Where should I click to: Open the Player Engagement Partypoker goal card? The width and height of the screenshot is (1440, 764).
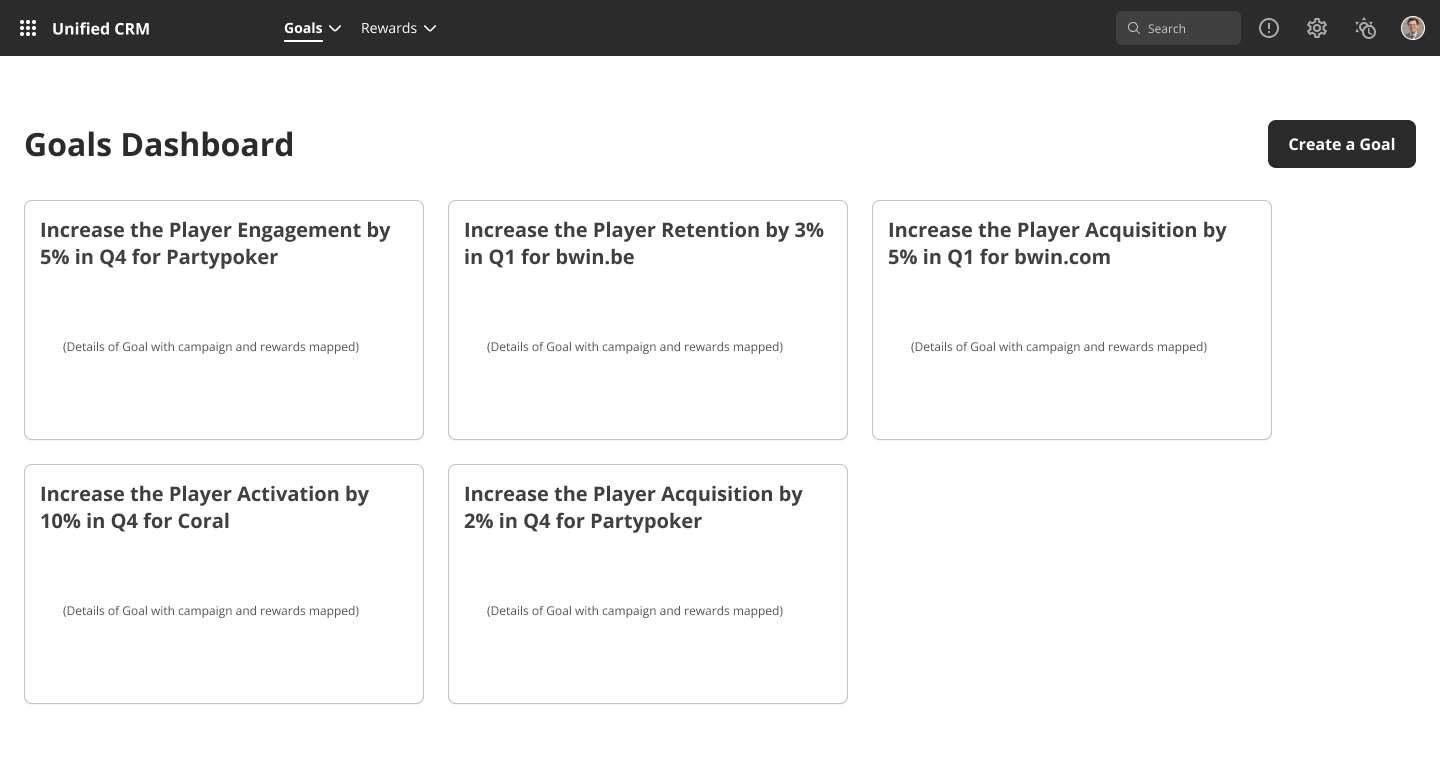[224, 320]
